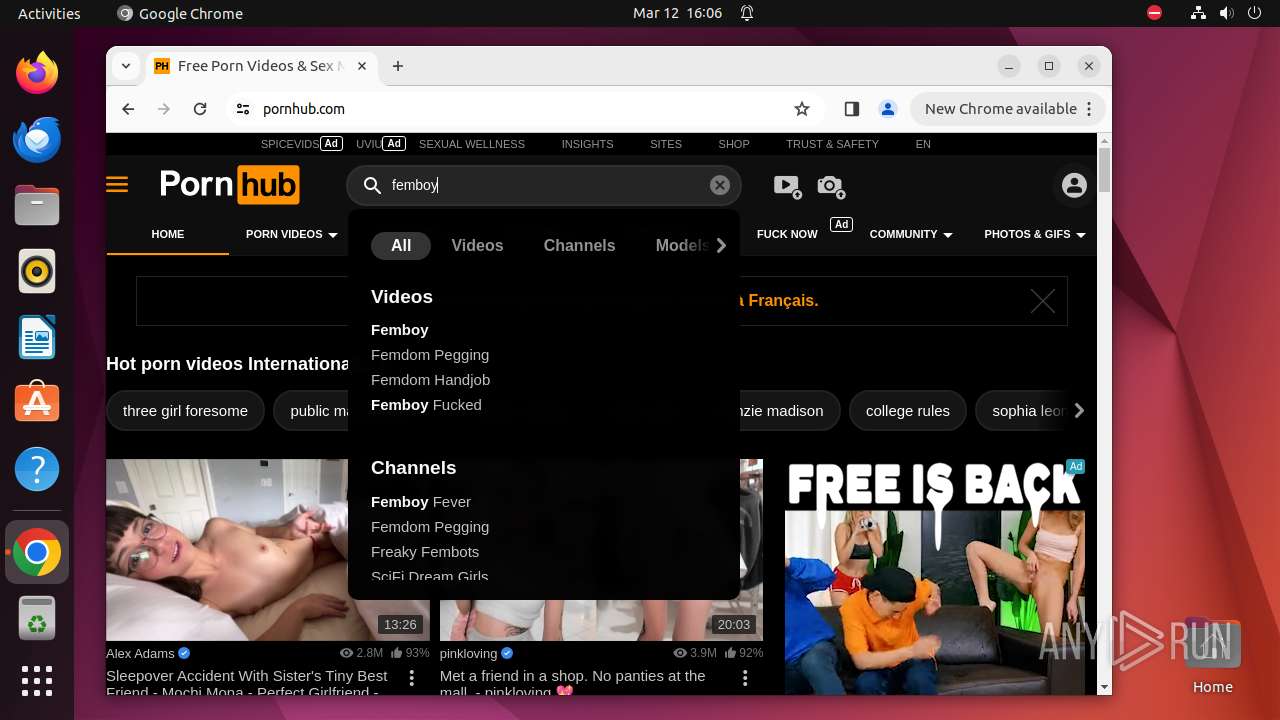
Task: Switch to the Channels search filter tab
Action: tap(579, 245)
